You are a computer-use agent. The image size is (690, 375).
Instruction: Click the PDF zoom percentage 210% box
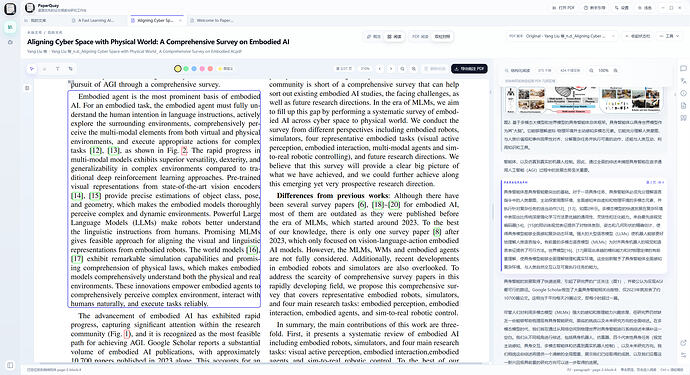click(365, 69)
